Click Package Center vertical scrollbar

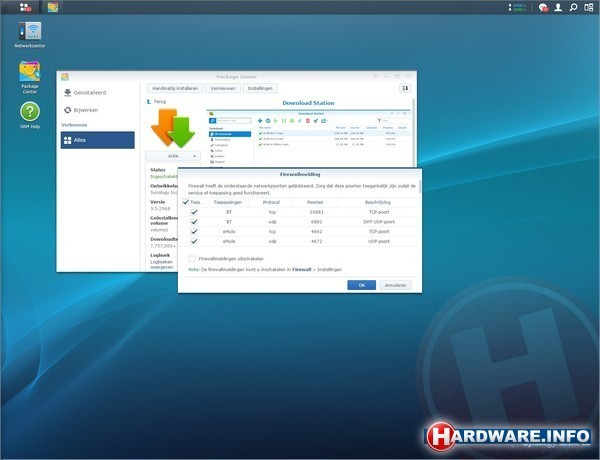pyautogui.click(x=413, y=132)
